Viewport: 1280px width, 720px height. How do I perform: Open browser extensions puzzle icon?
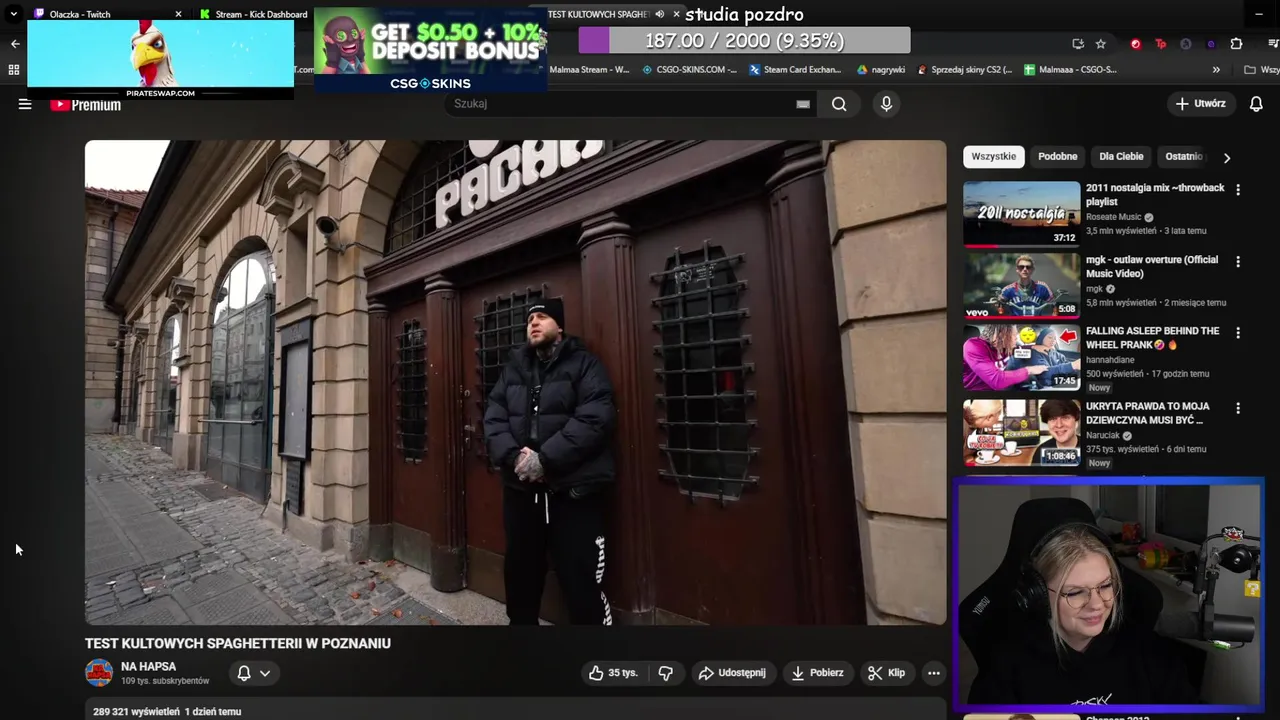[x=1236, y=44]
